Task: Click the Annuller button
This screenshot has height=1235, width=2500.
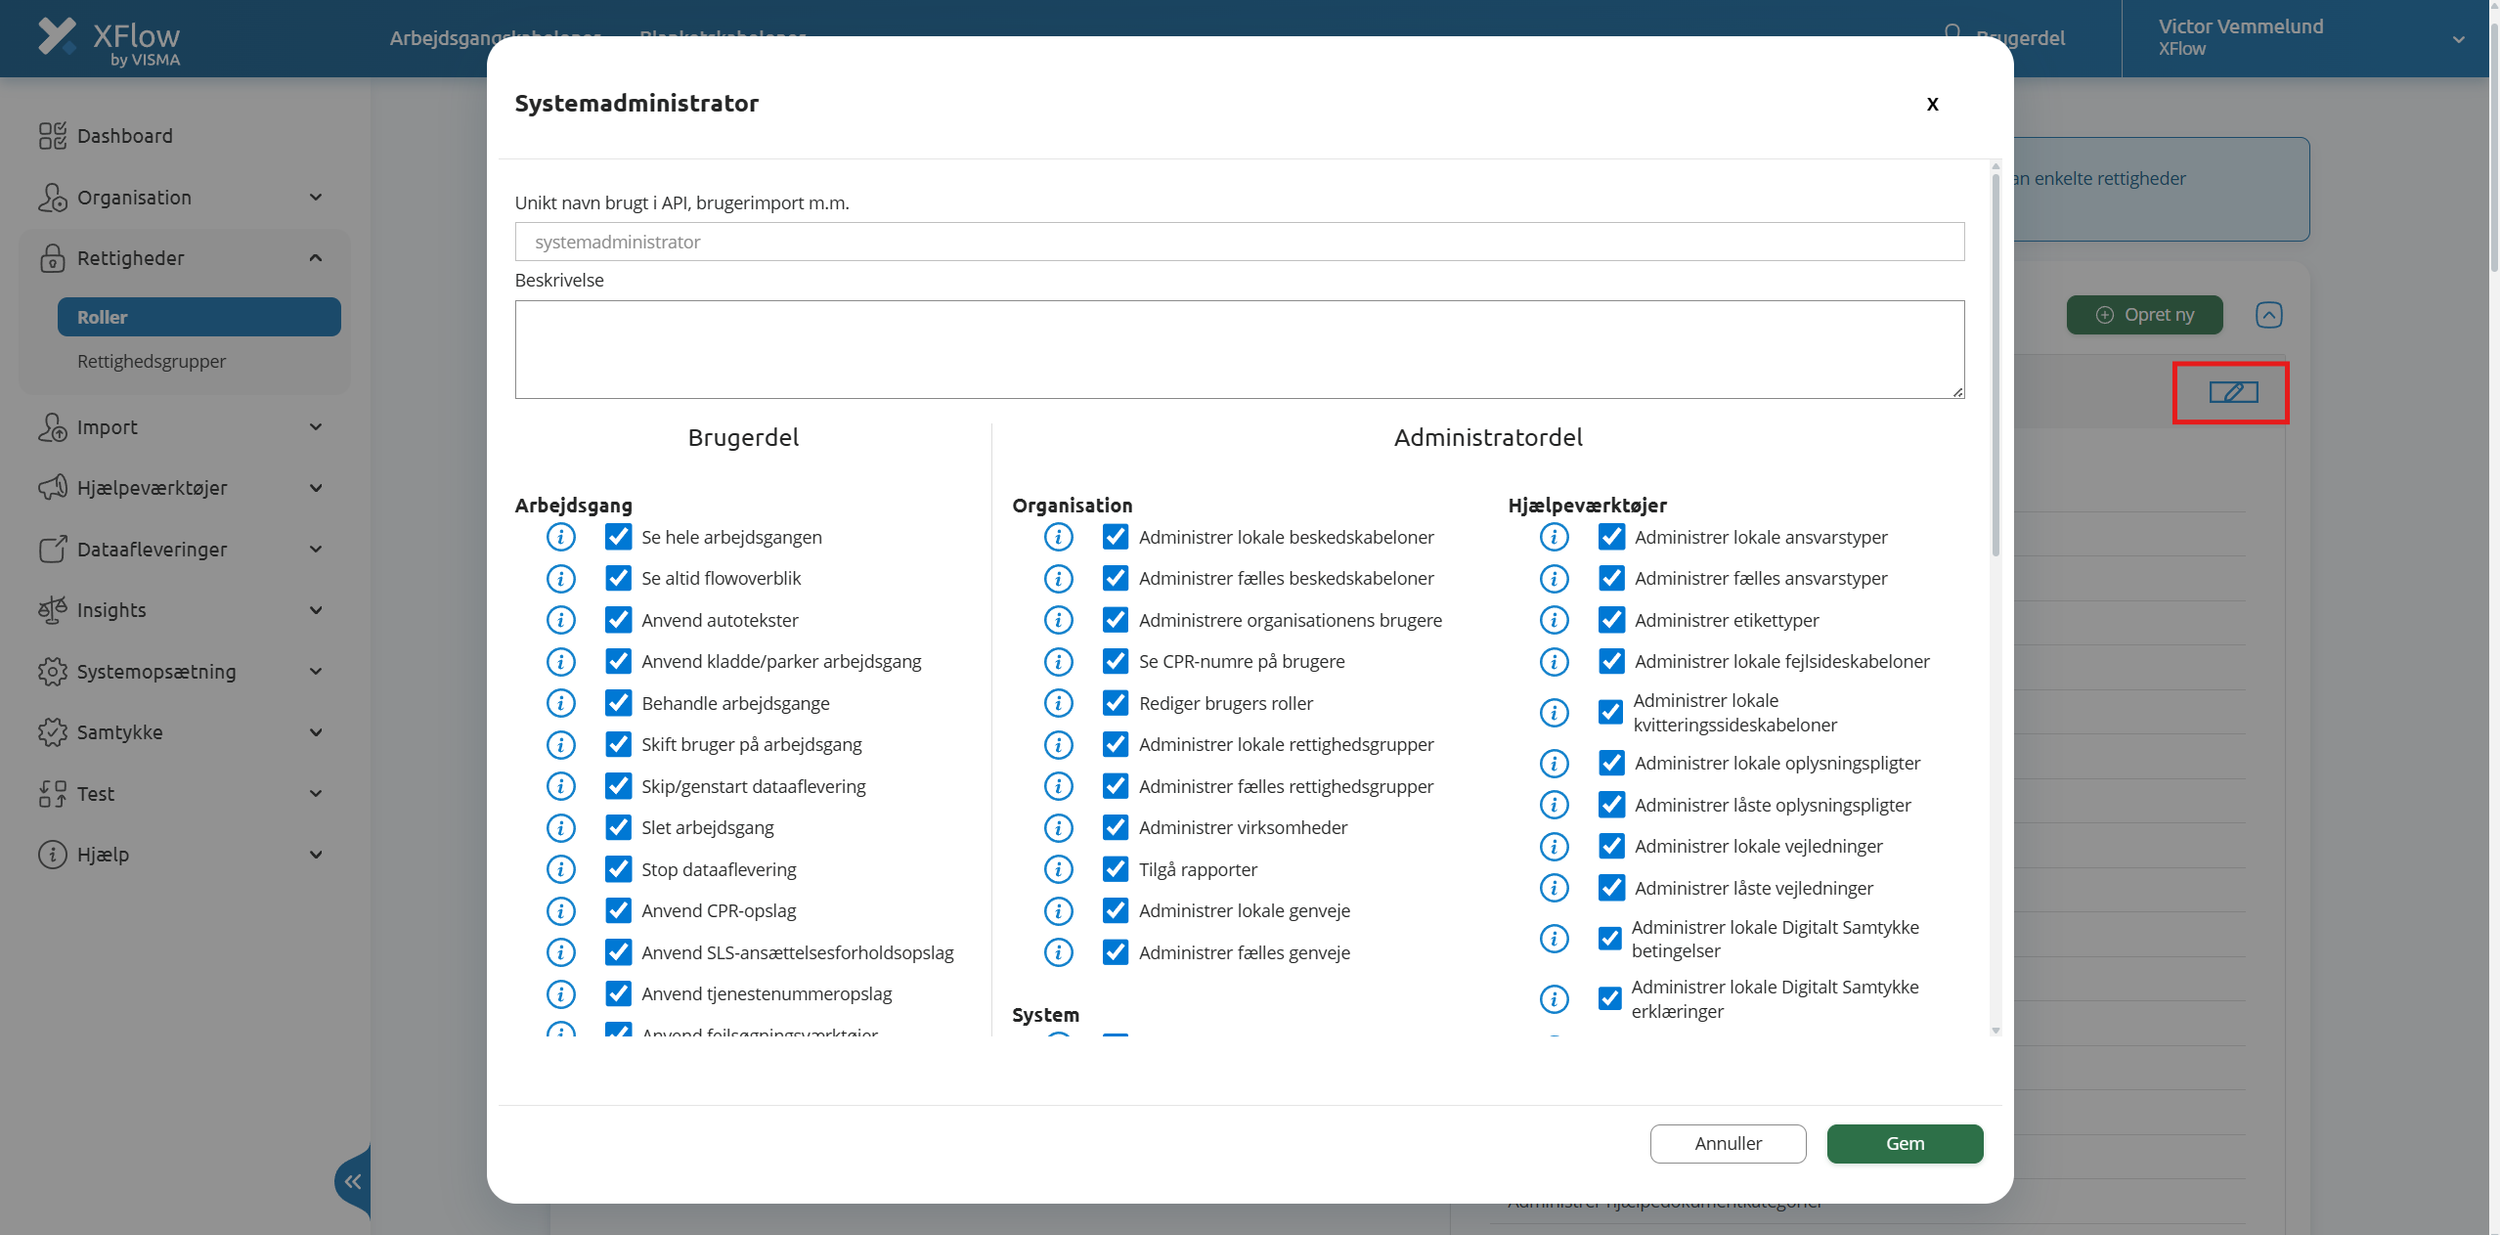Action: [x=1727, y=1143]
